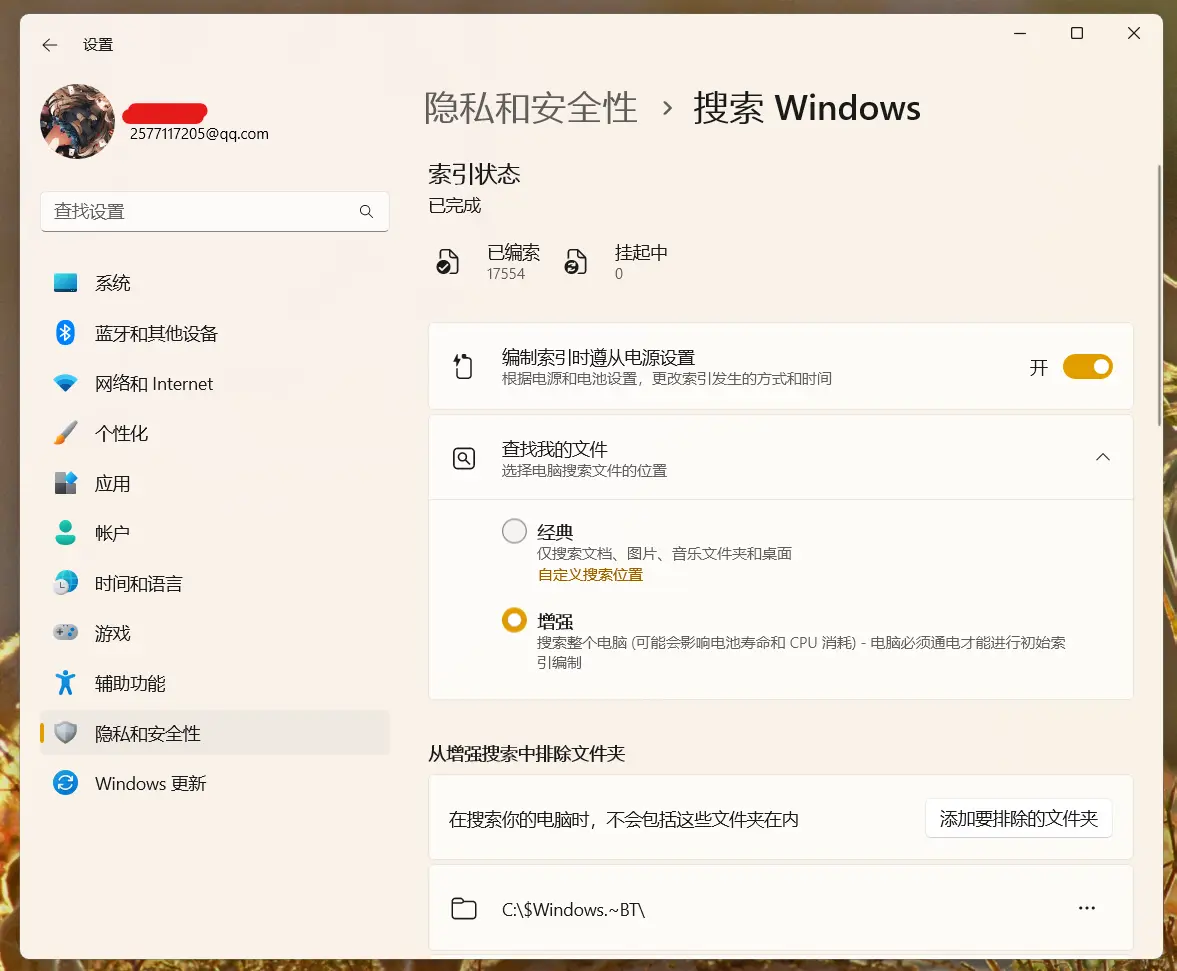Click the paintbrush icon for 个性化
Image resolution: width=1177 pixels, height=971 pixels.
tap(65, 433)
